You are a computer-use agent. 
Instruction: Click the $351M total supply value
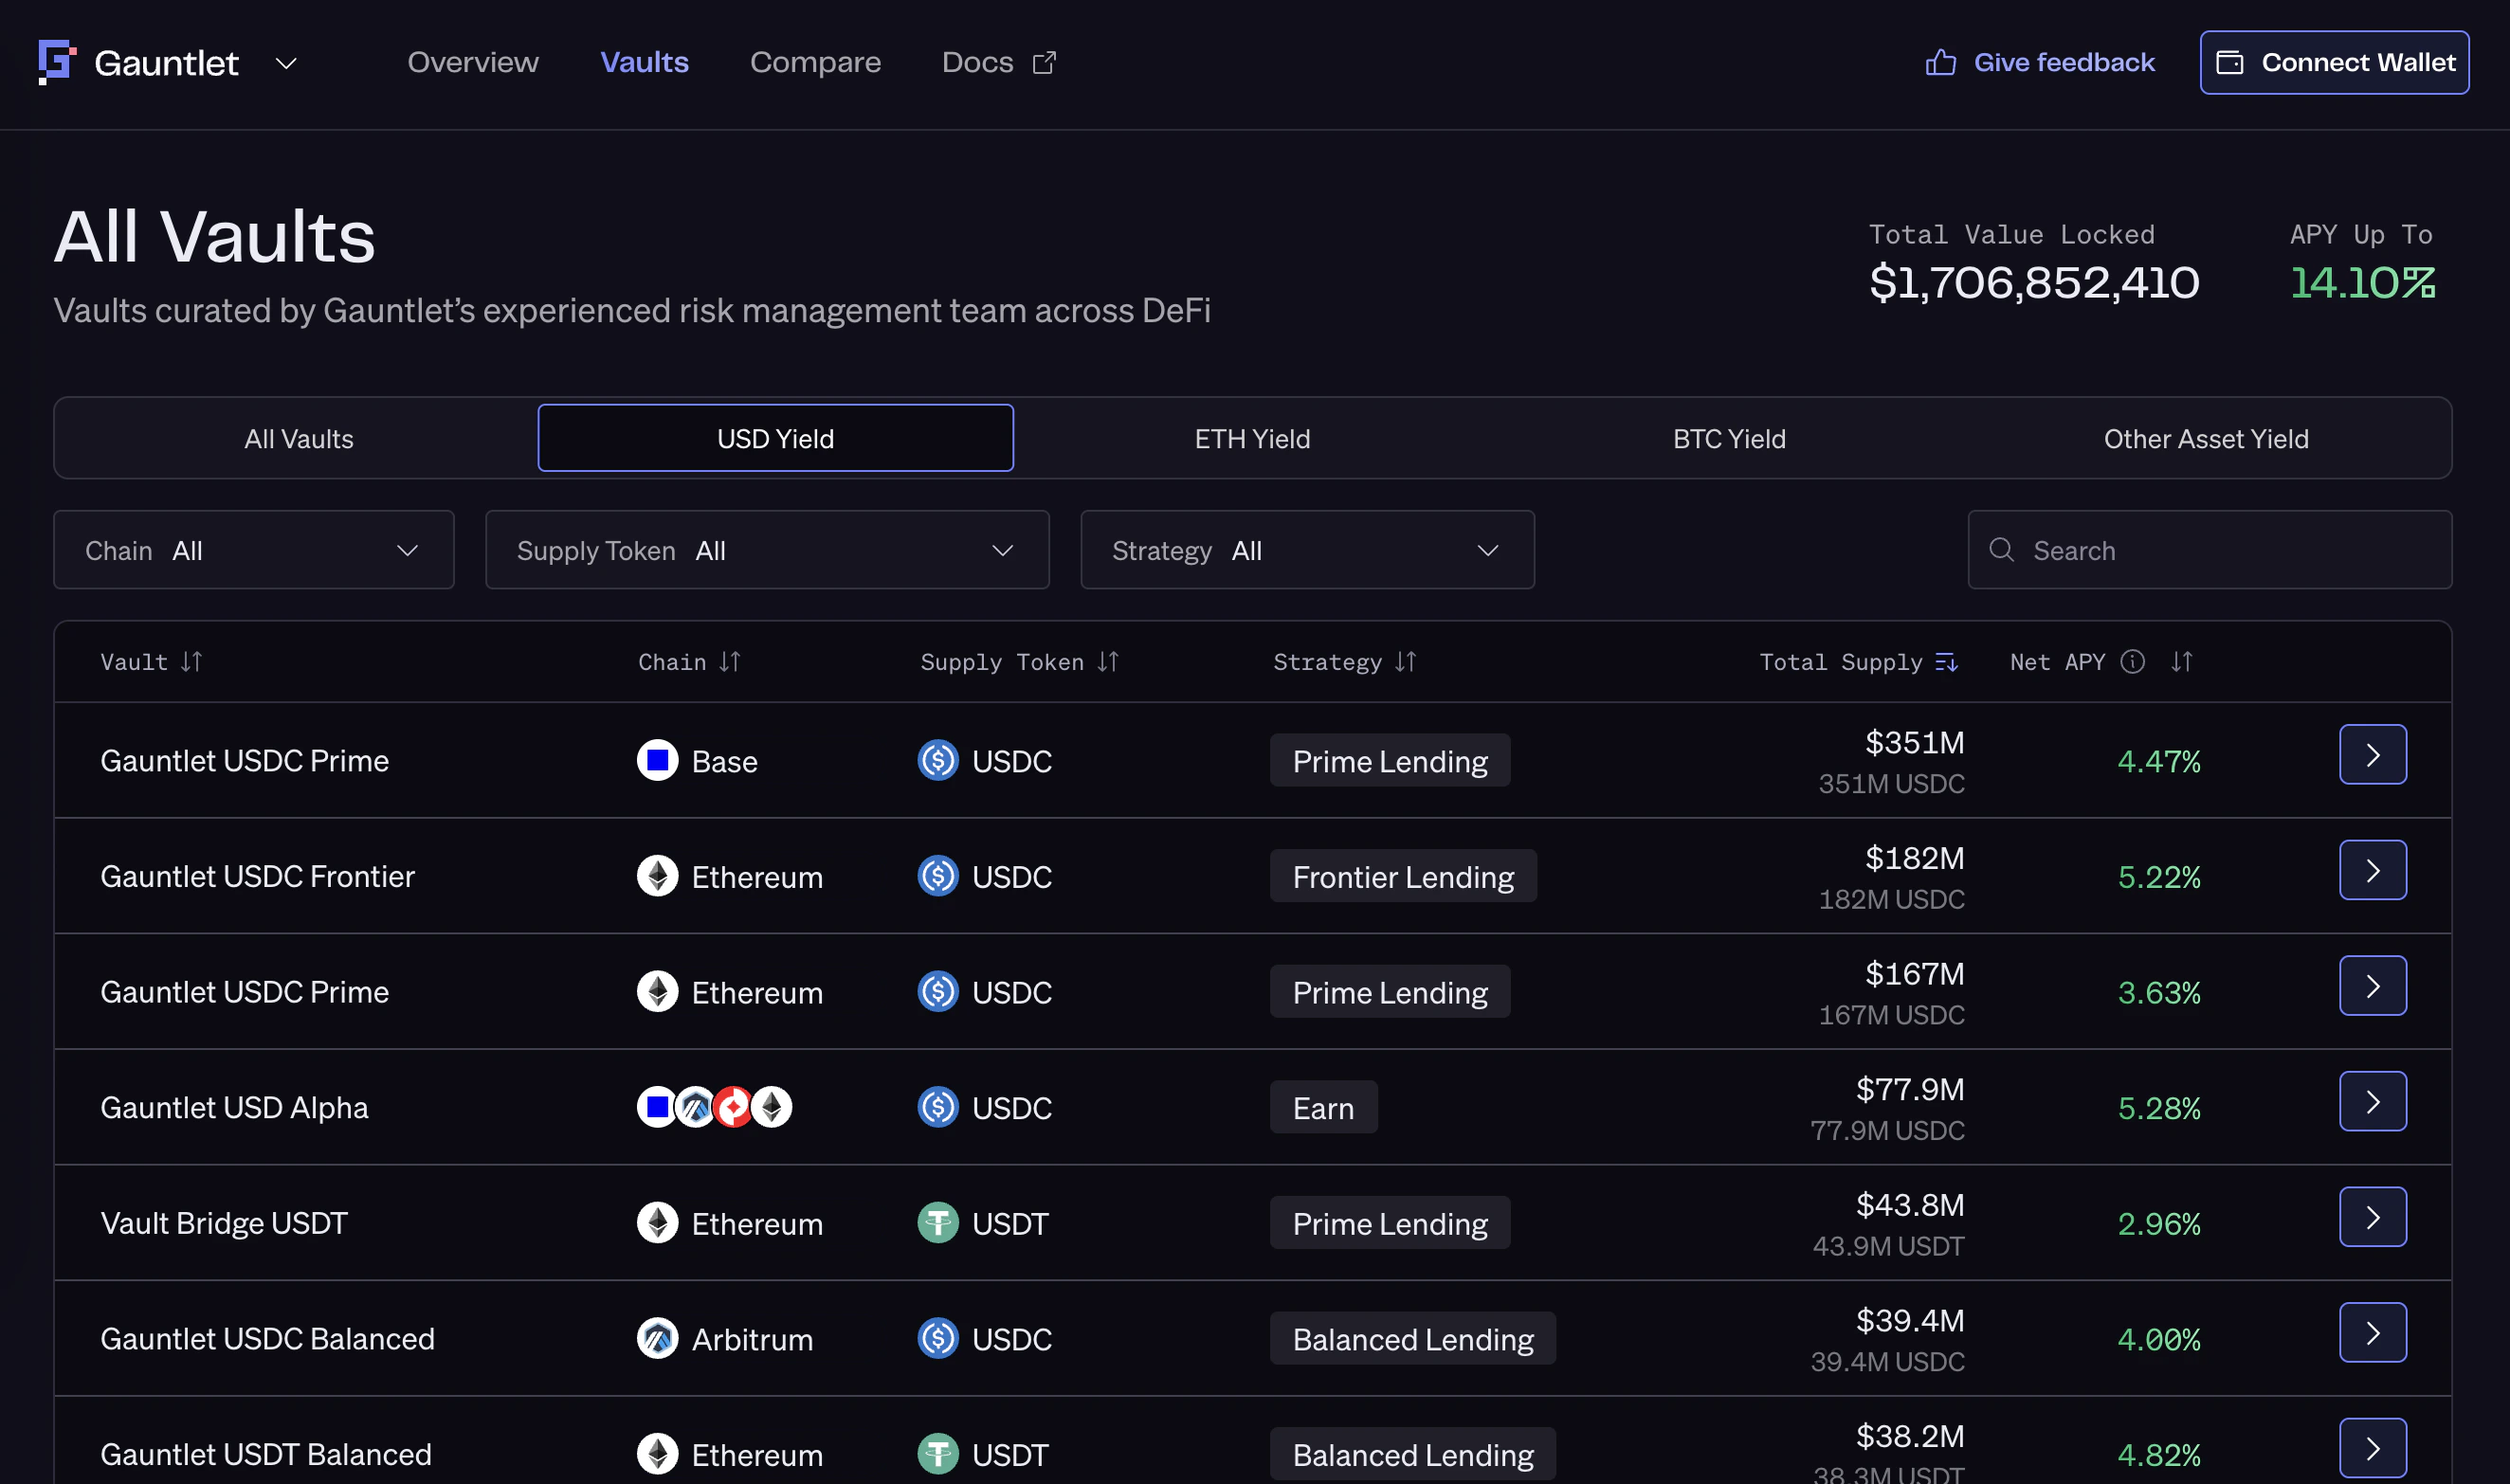[x=1914, y=742]
